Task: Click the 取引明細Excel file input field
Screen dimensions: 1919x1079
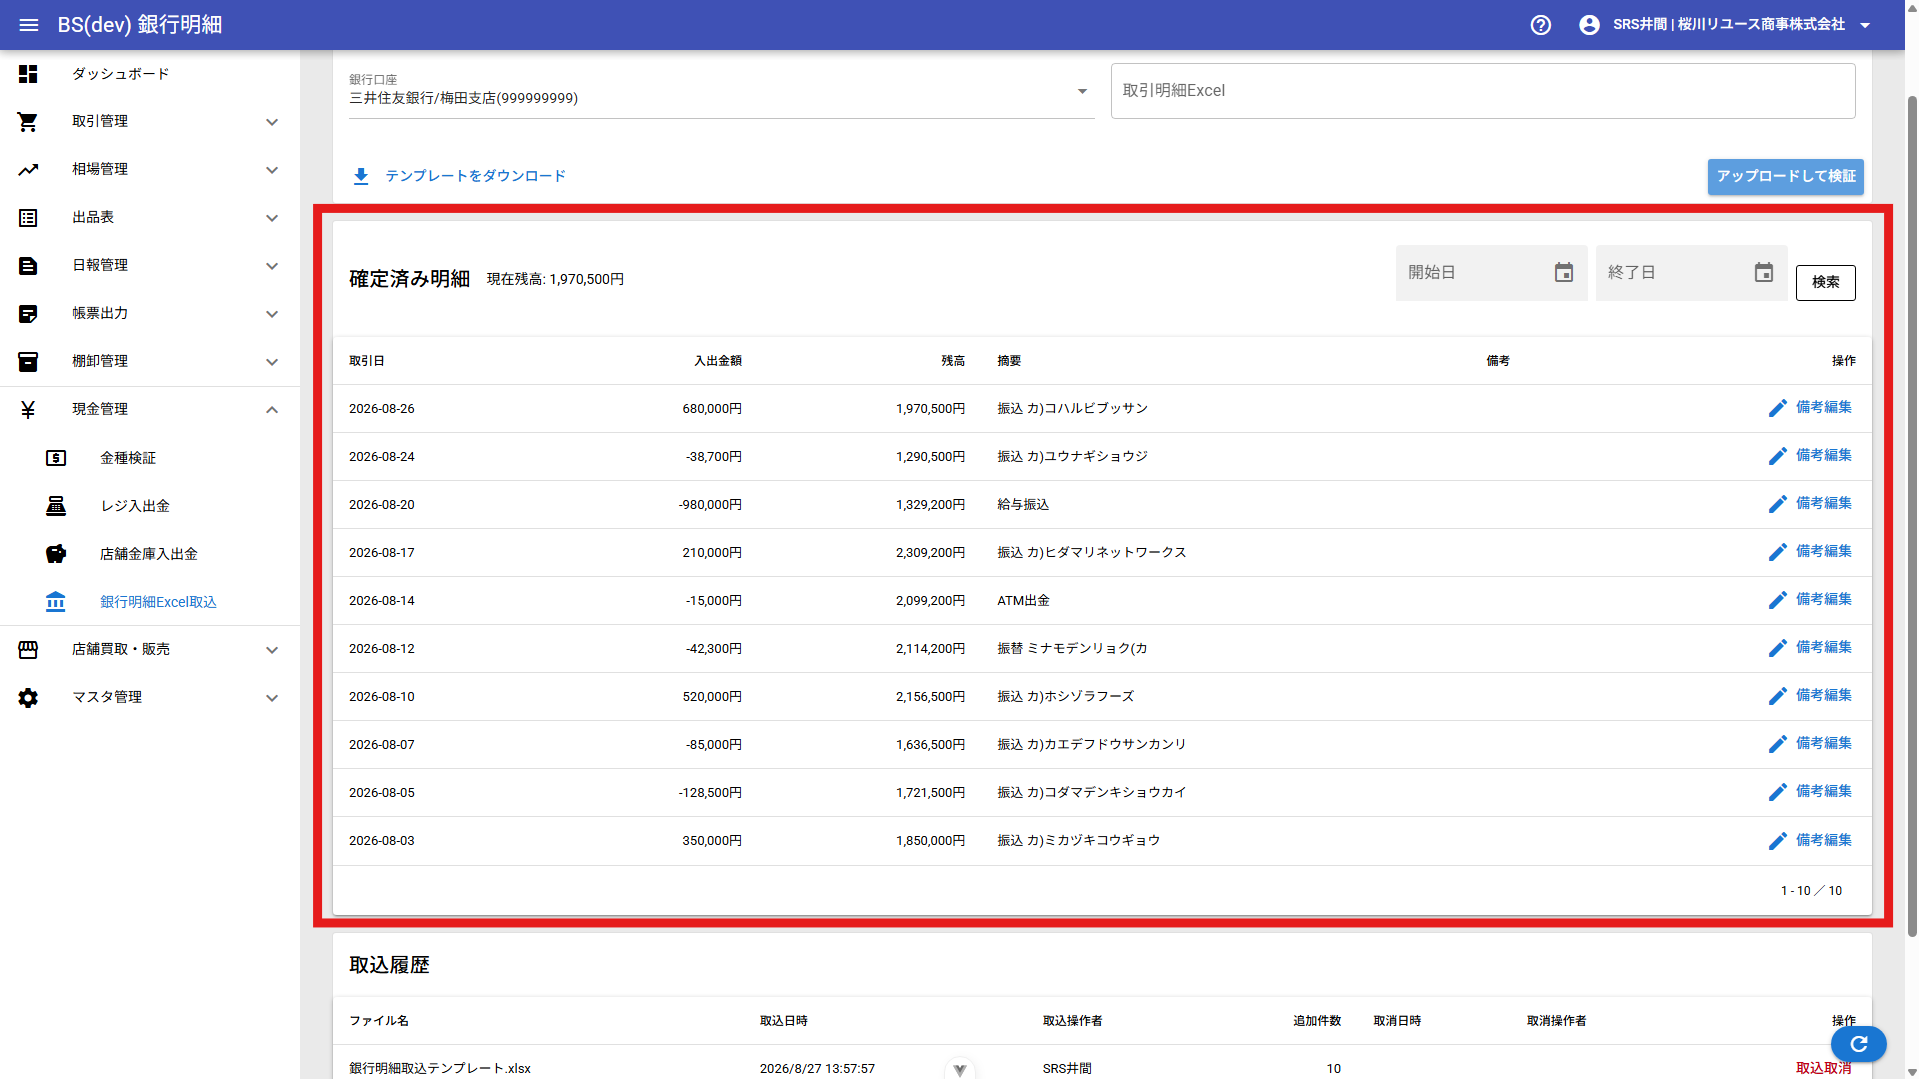Action: point(1483,91)
